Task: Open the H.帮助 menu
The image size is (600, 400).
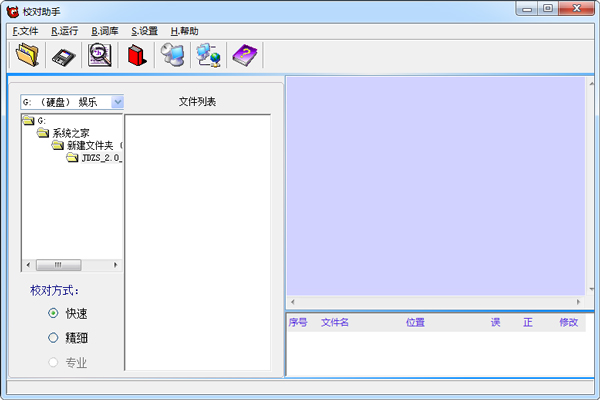Action: coord(184,31)
